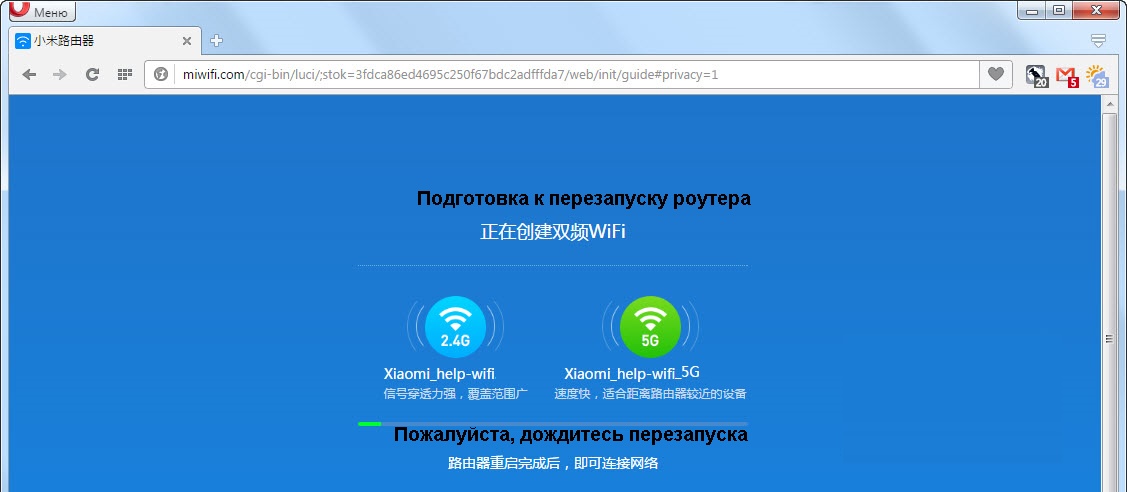Go back to previous page
The height and width of the screenshot is (492, 1127).
[x=29, y=74]
